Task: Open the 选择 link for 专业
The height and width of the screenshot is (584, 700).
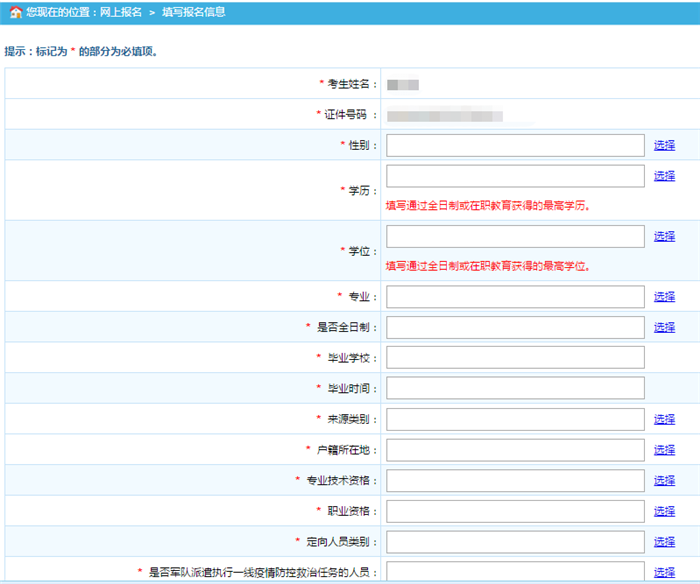Action: coord(664,297)
